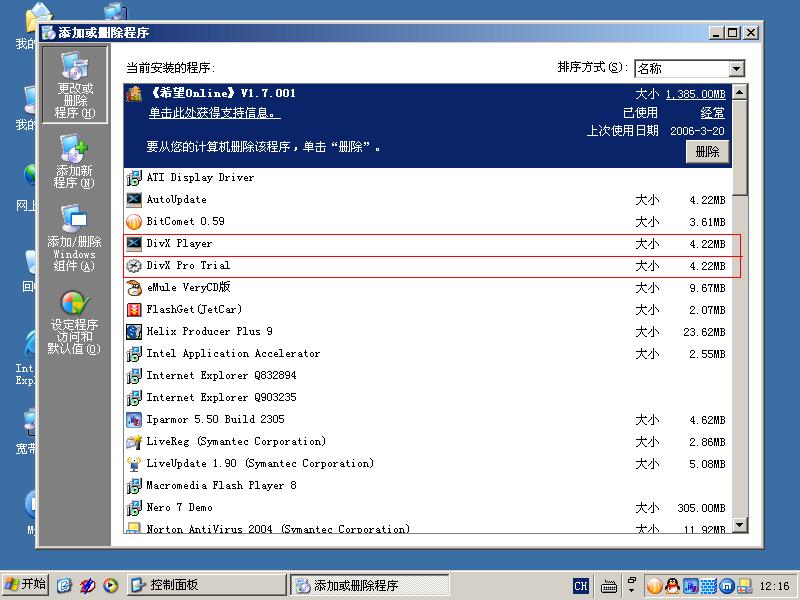
Task: Select the Nero 7 Demo entry
Action: click(x=428, y=507)
